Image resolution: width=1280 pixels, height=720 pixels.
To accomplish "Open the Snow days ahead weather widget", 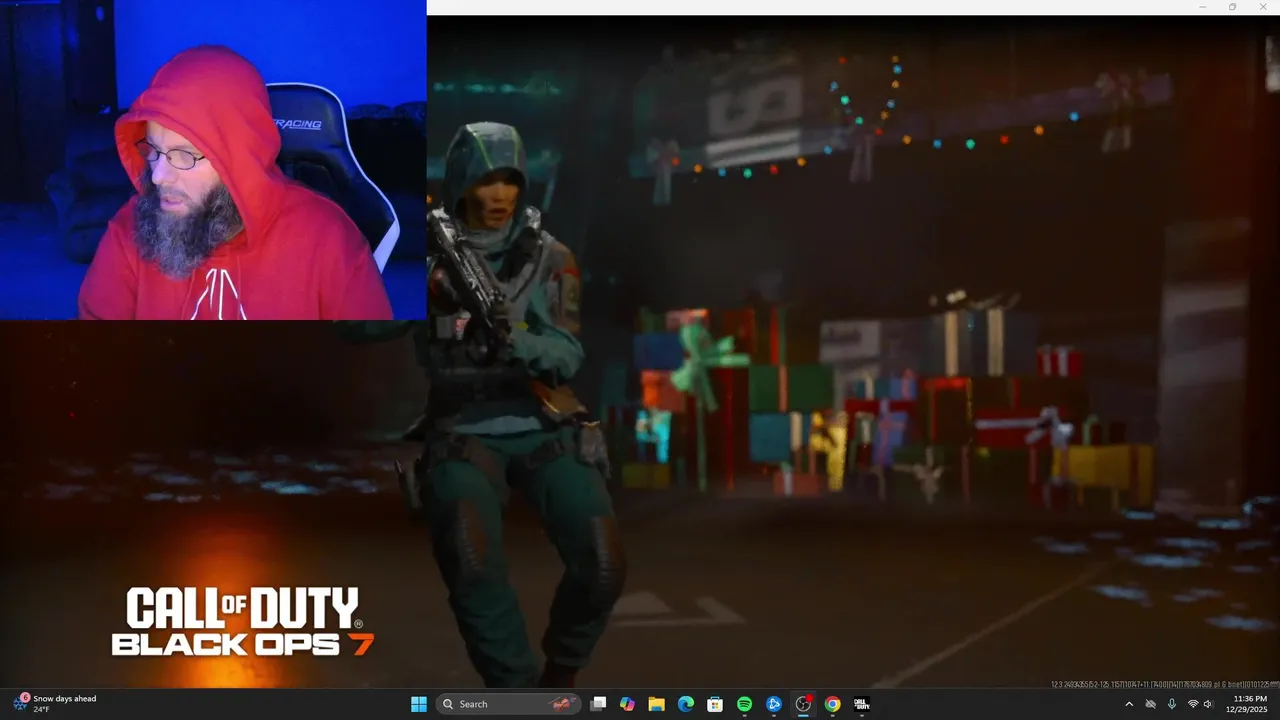I will pyautogui.click(x=55, y=704).
